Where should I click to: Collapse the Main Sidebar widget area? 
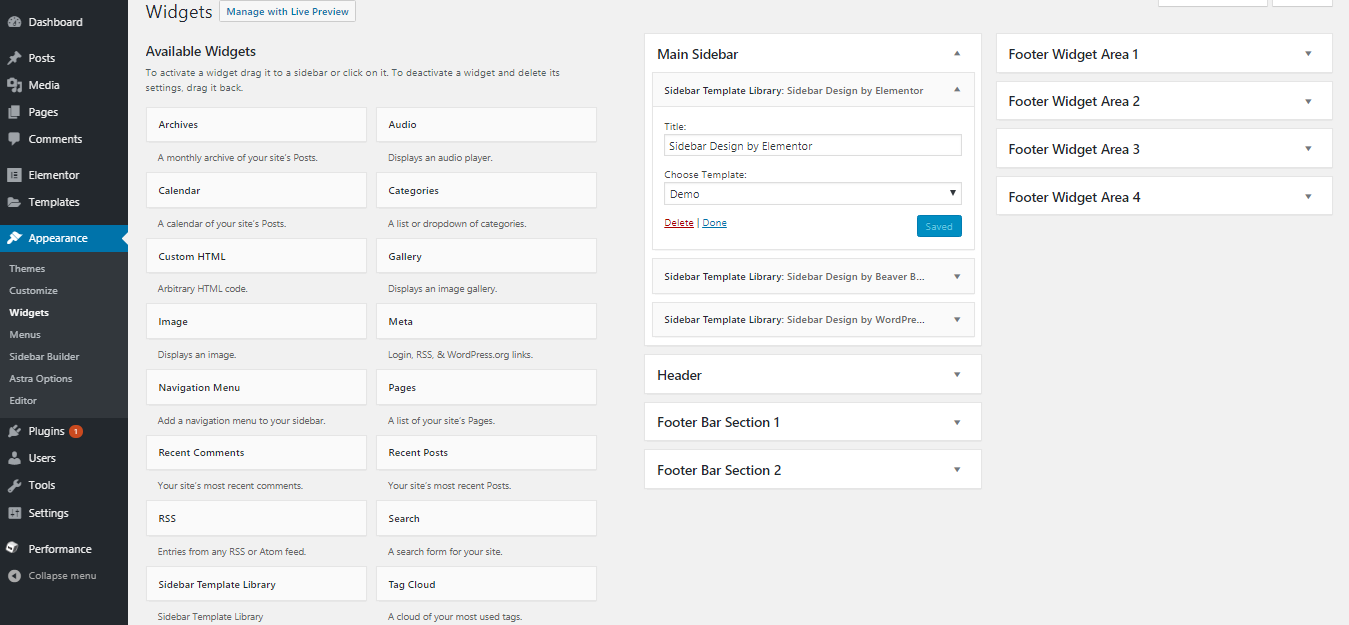click(x=957, y=54)
